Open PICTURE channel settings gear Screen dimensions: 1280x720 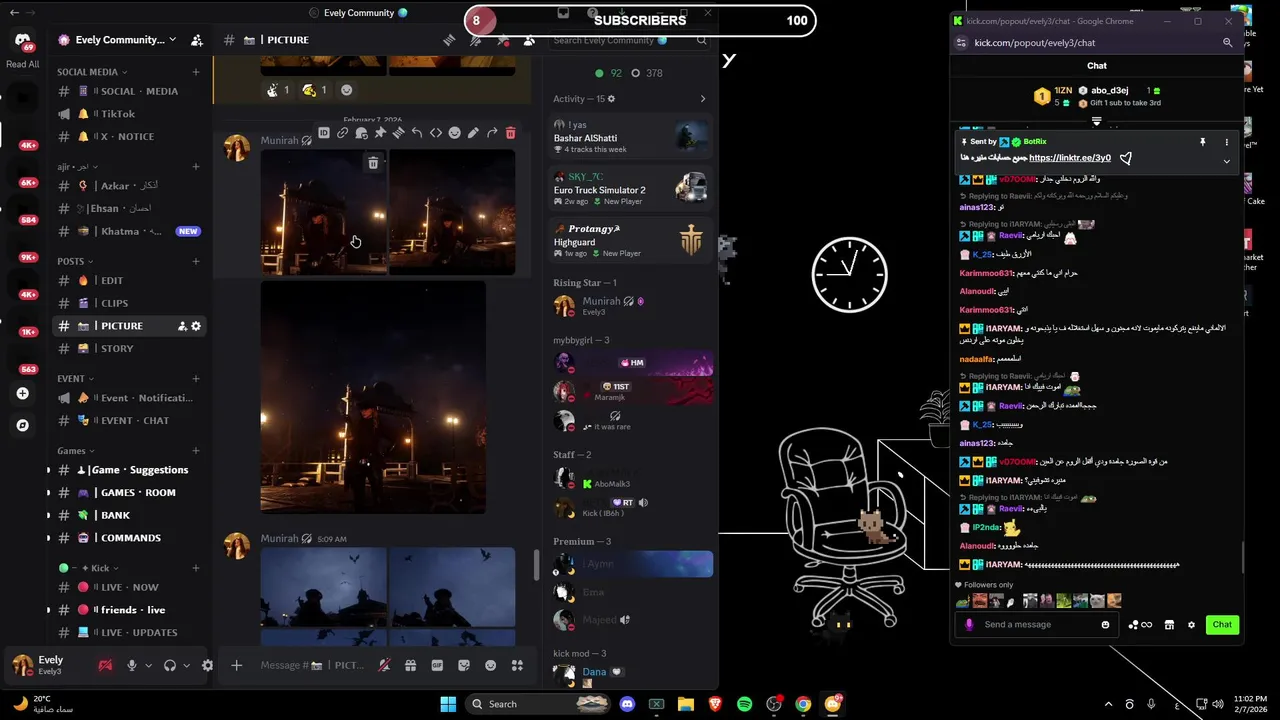(x=196, y=326)
